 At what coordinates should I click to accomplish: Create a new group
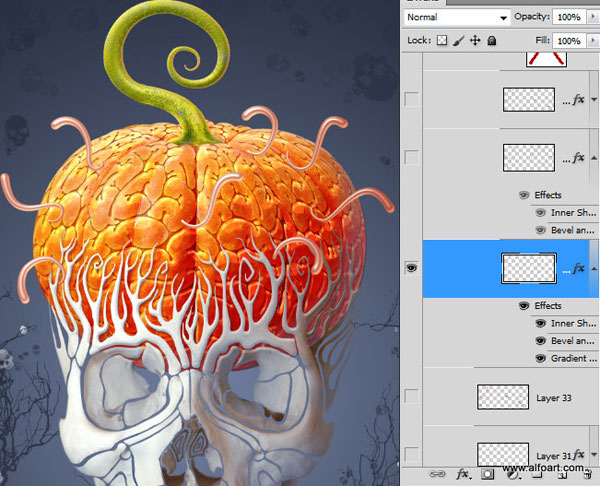point(538,475)
